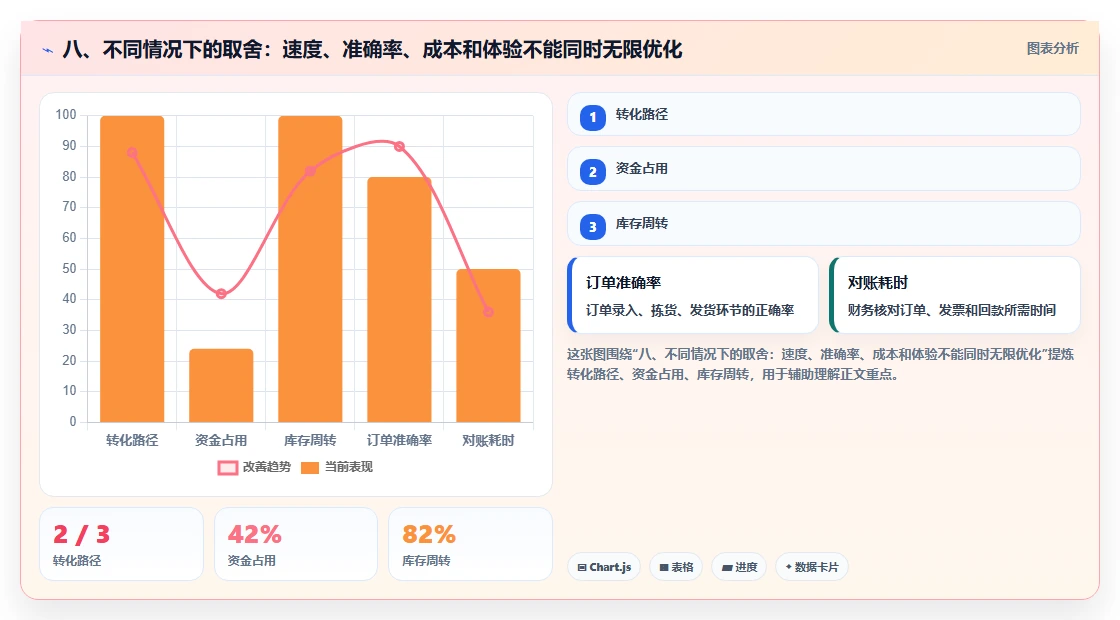This screenshot has width=1120, height=620.
Task: Open the 对账耗时 info card
Action: 955,295
